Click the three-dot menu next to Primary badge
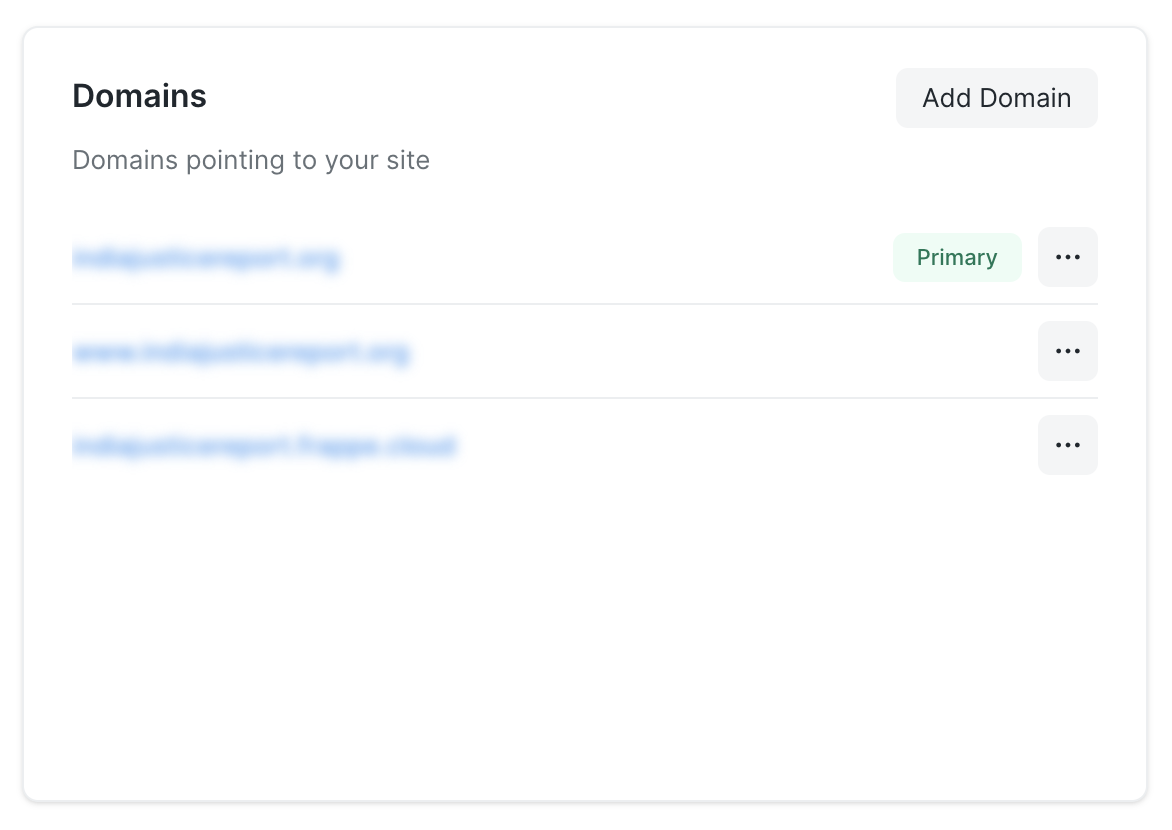Image resolution: width=1172 pixels, height=830 pixels. click(x=1067, y=257)
